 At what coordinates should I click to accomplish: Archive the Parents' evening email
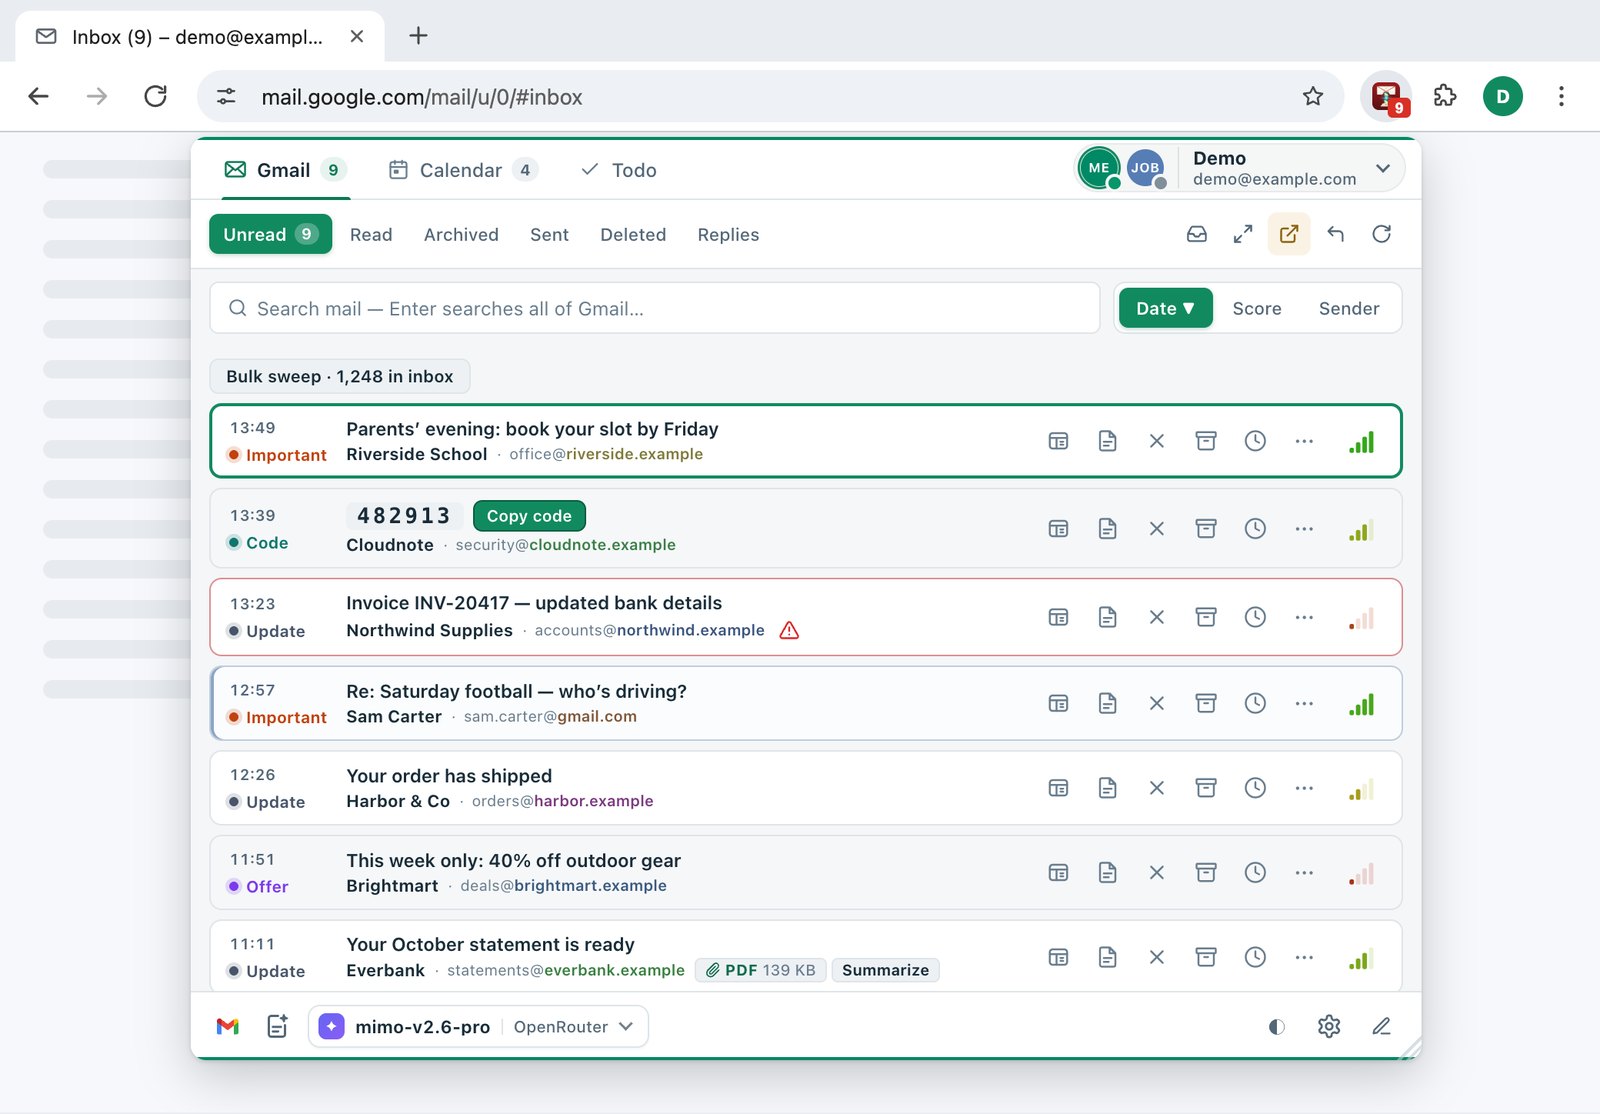pyautogui.click(x=1206, y=441)
